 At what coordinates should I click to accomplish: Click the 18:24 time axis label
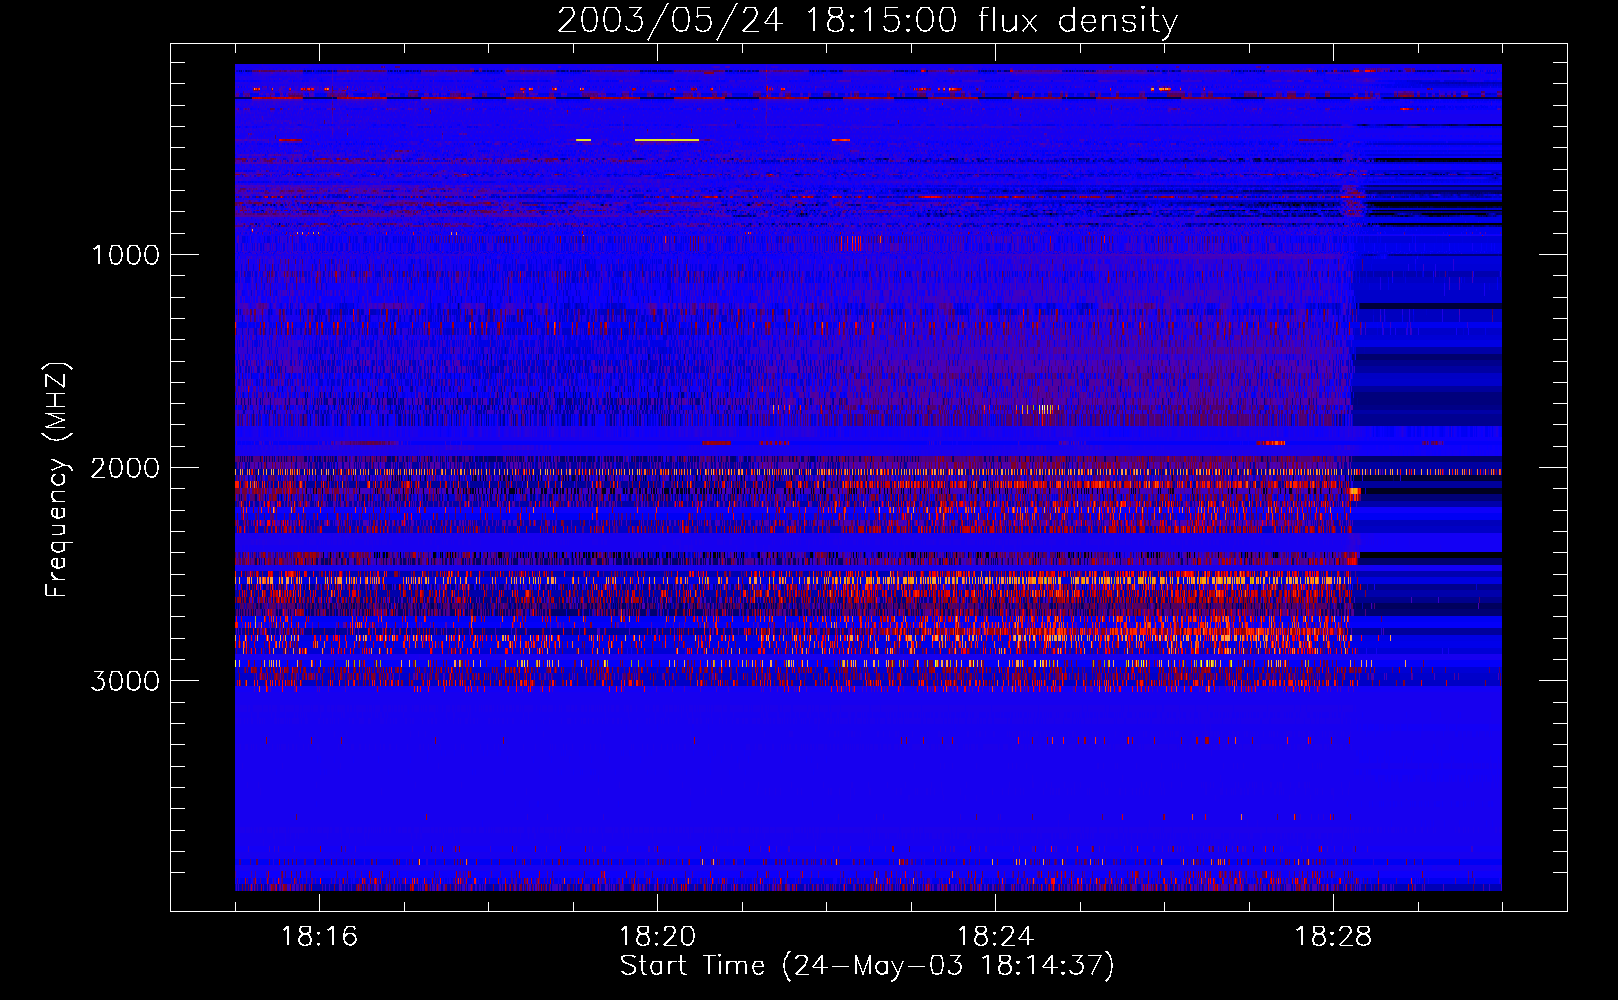995,937
